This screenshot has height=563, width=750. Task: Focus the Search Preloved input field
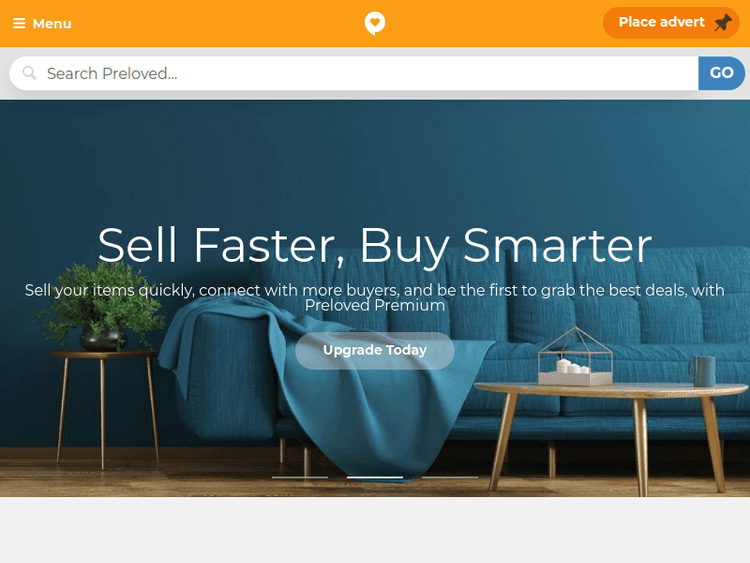354,73
